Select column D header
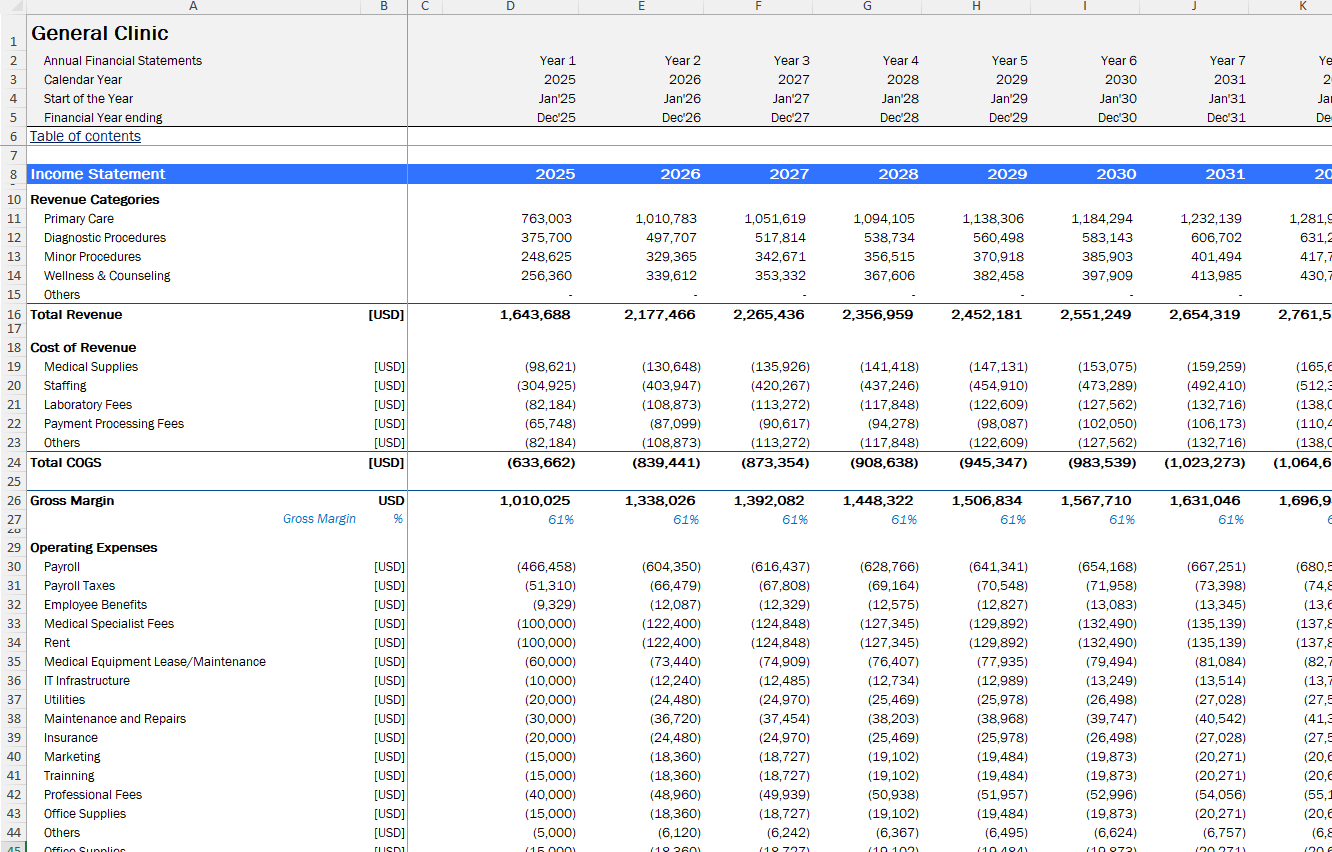 (510, 6)
